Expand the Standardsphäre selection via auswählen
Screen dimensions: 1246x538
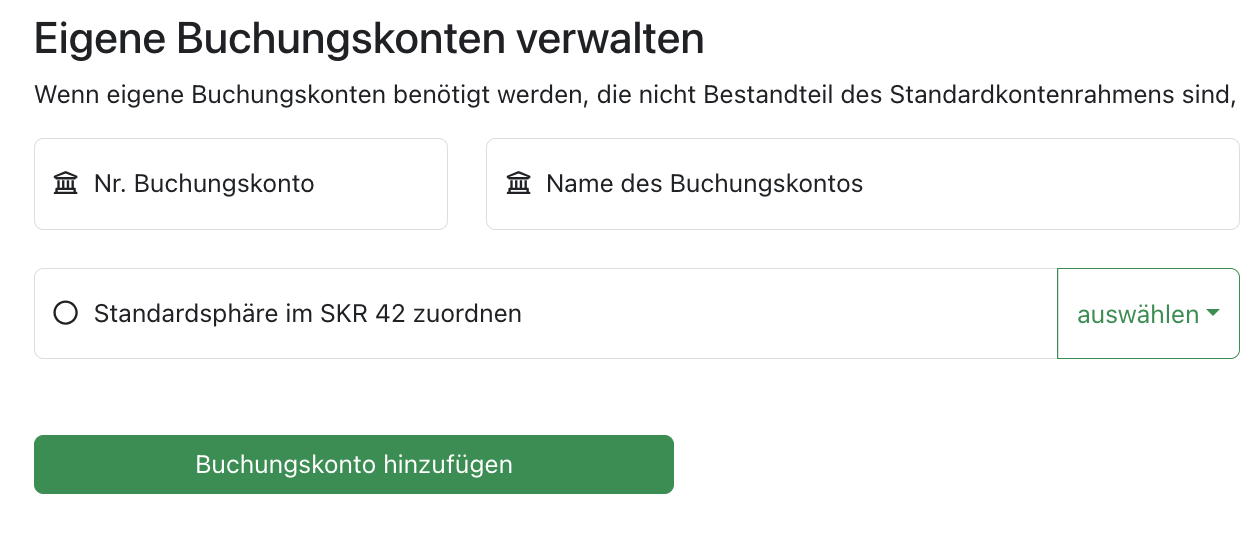tap(1148, 314)
